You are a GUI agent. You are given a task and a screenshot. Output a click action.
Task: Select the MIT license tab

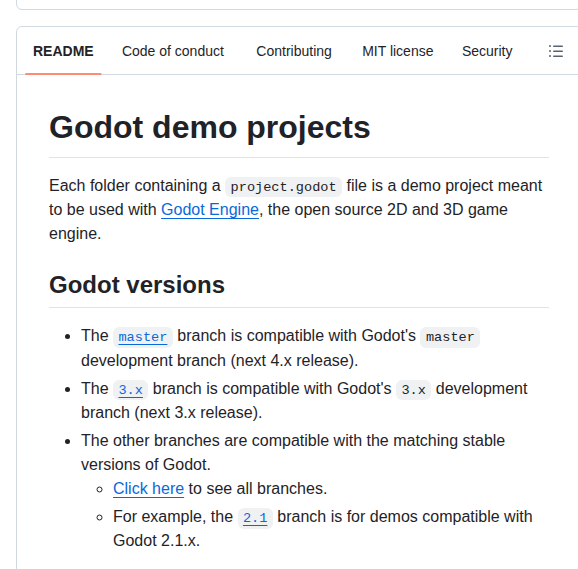click(397, 51)
